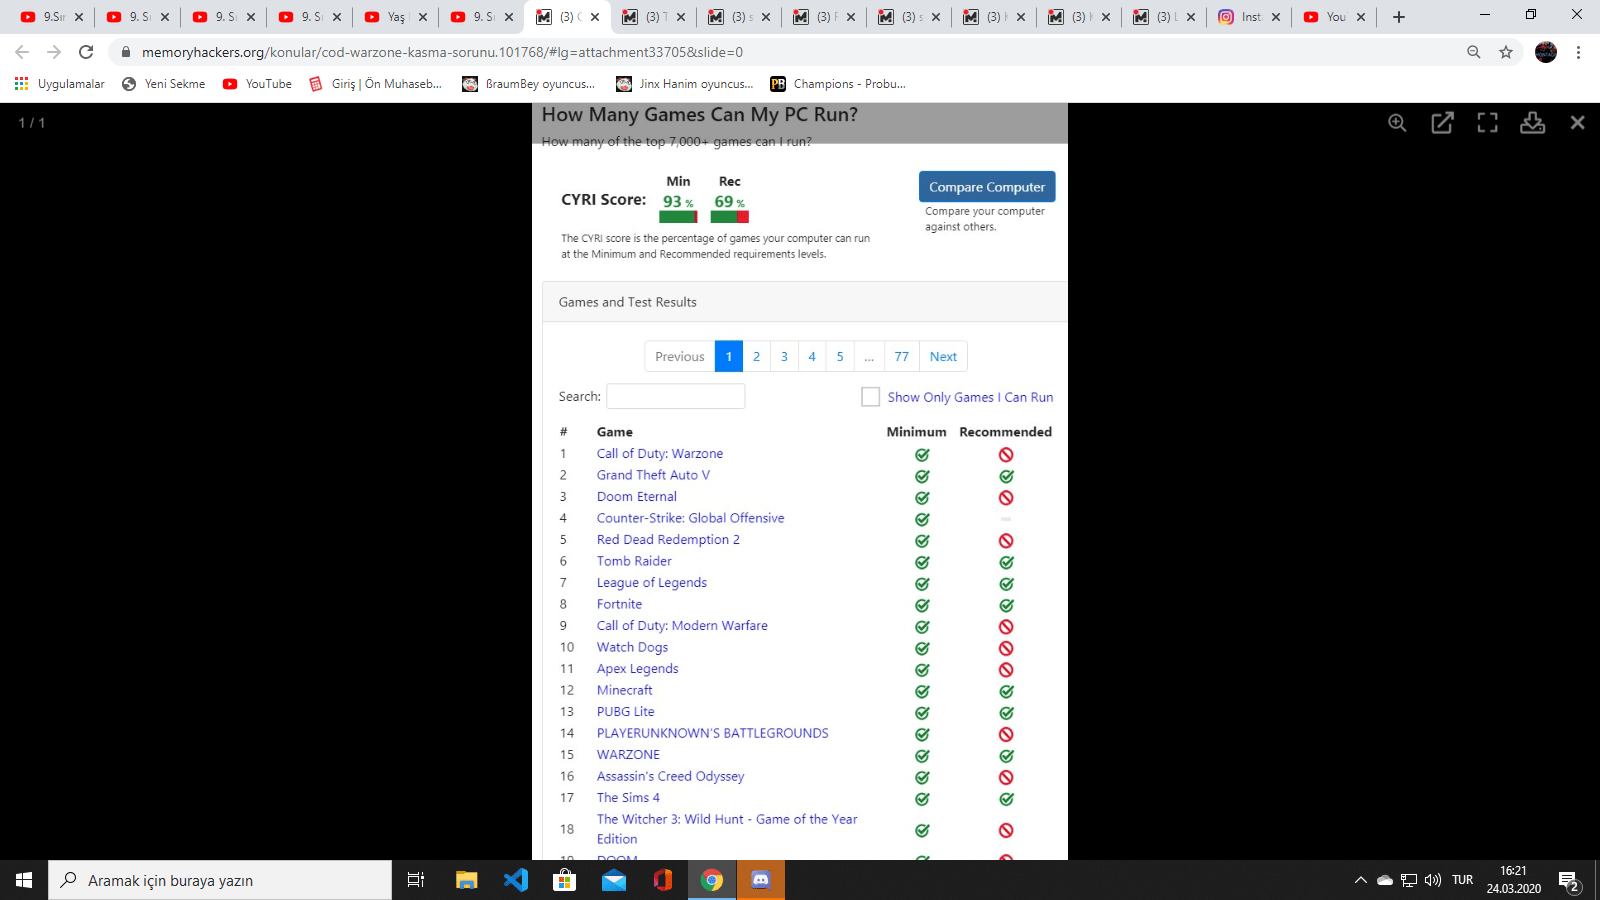Click the Chrome address bar URL
The image size is (1600, 900).
[442, 52]
